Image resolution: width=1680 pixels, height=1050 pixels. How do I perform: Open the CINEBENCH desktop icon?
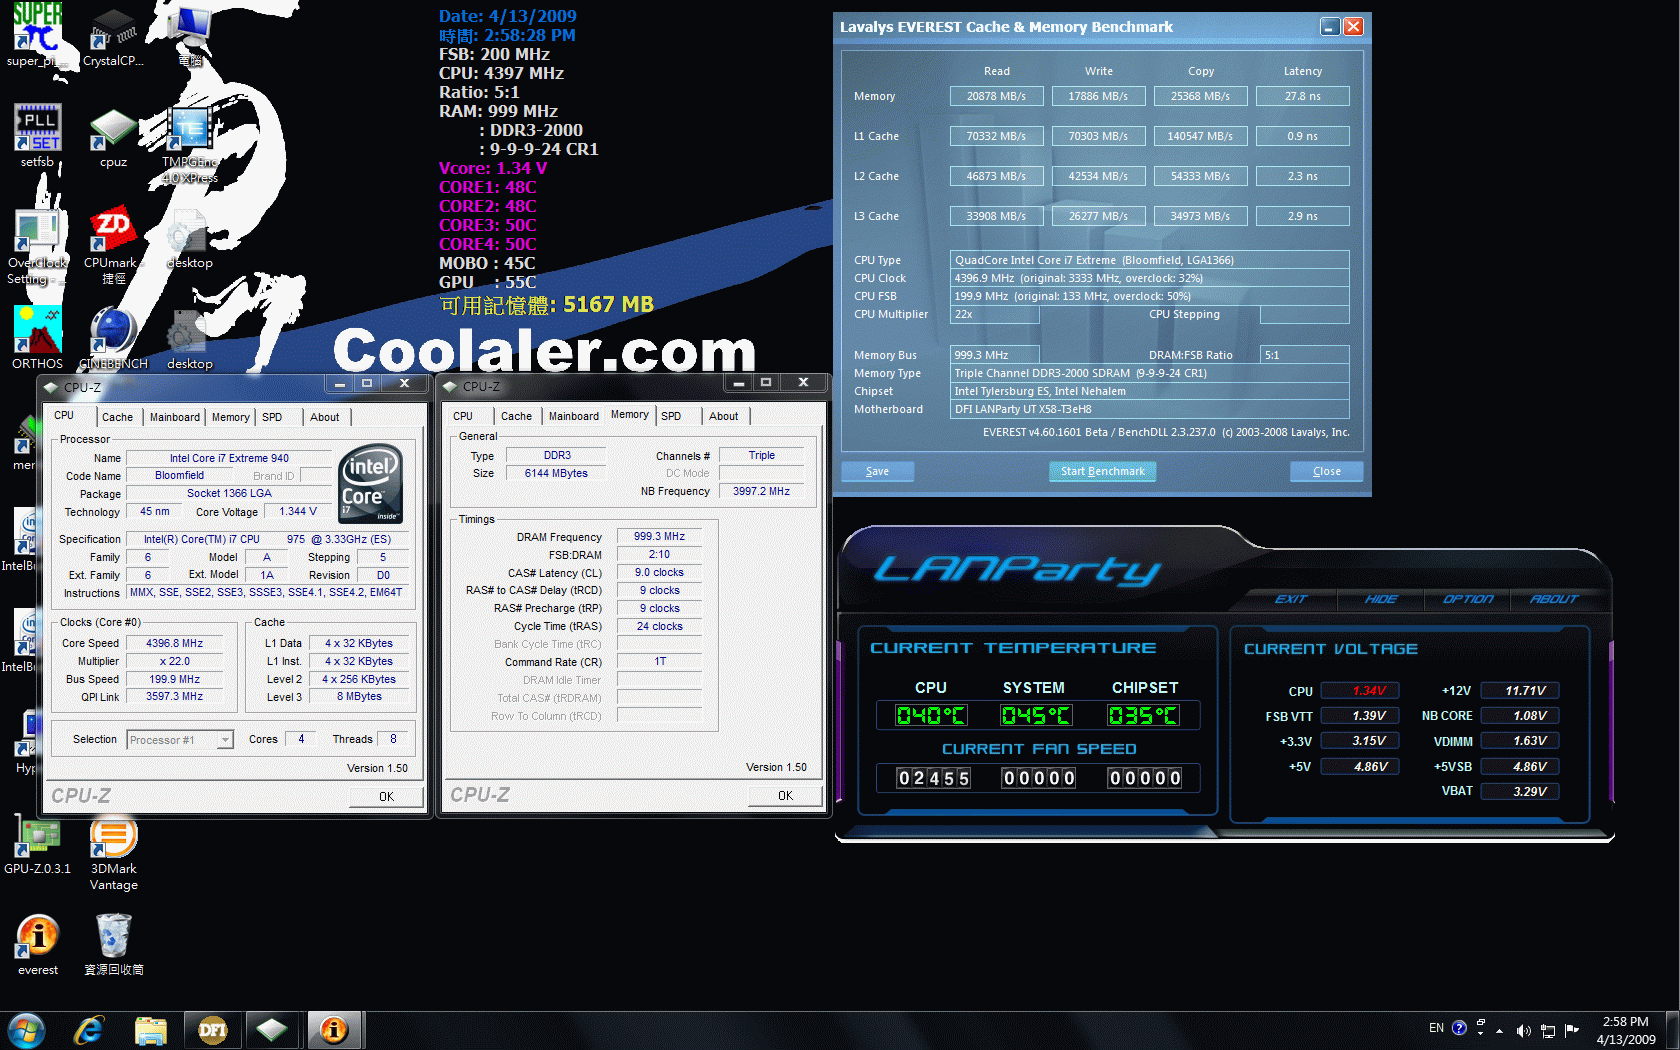(113, 337)
